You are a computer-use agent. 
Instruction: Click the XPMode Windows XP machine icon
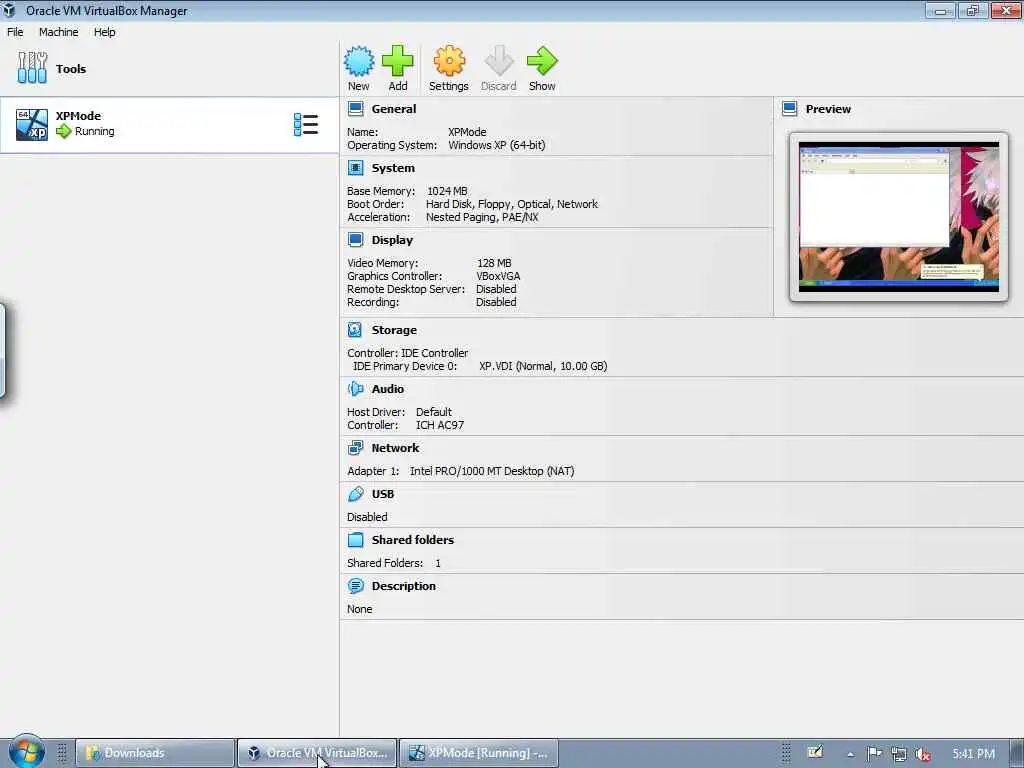(32, 124)
